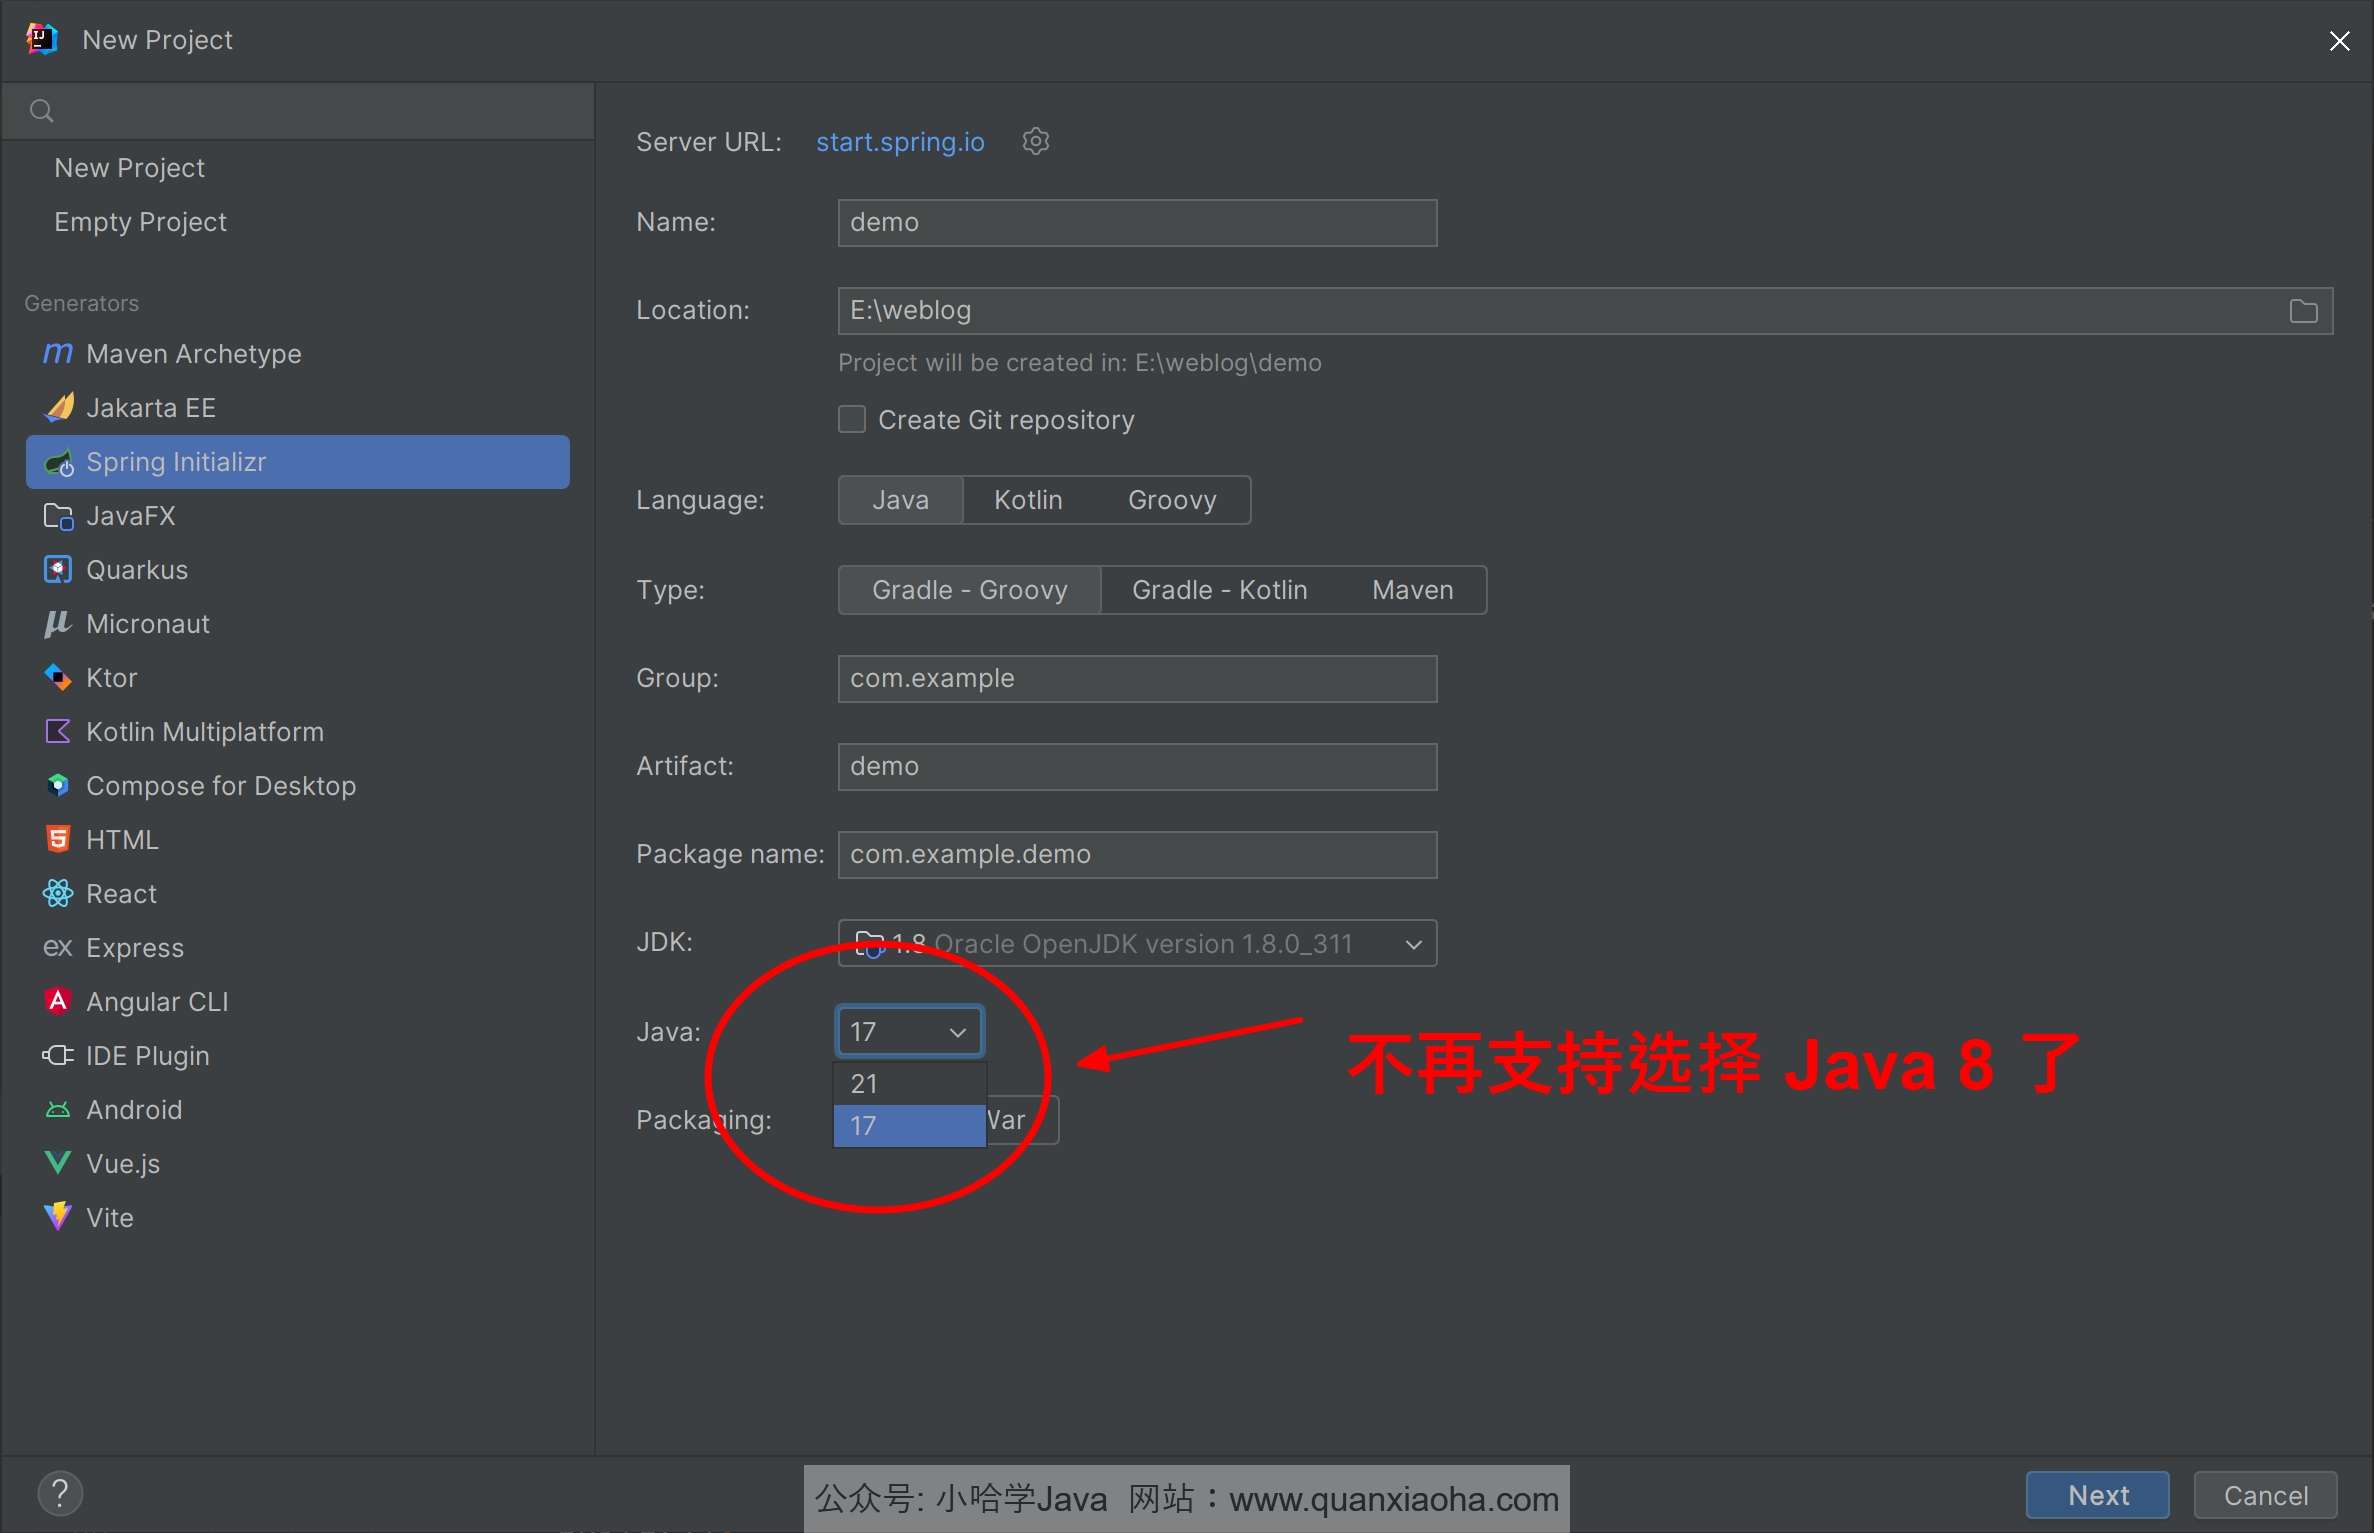The width and height of the screenshot is (2374, 1533).
Task: Open help with the question mark
Action: [x=60, y=1494]
